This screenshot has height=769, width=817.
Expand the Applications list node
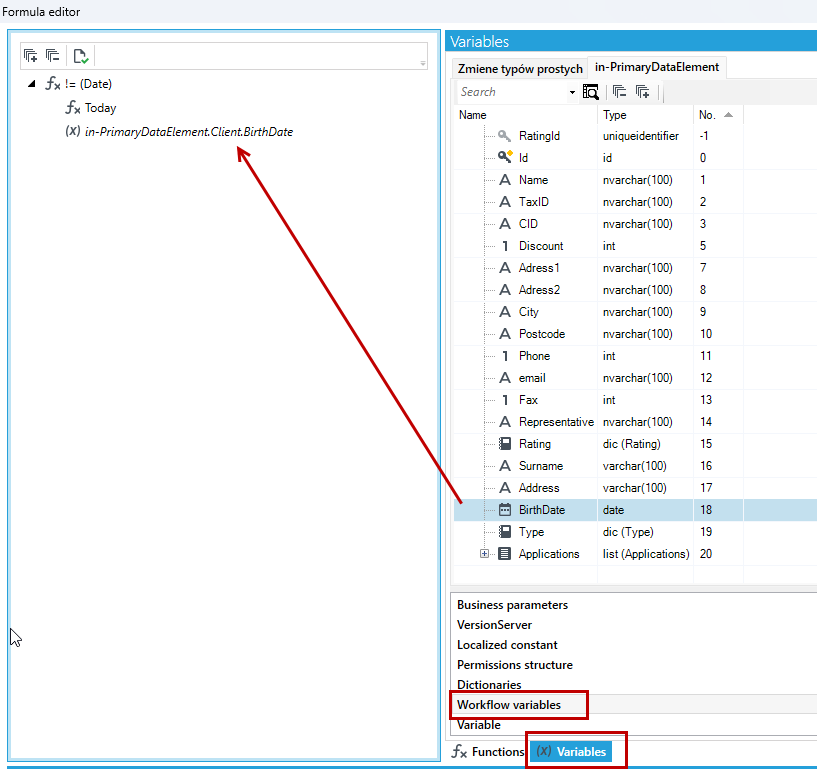tap(484, 554)
